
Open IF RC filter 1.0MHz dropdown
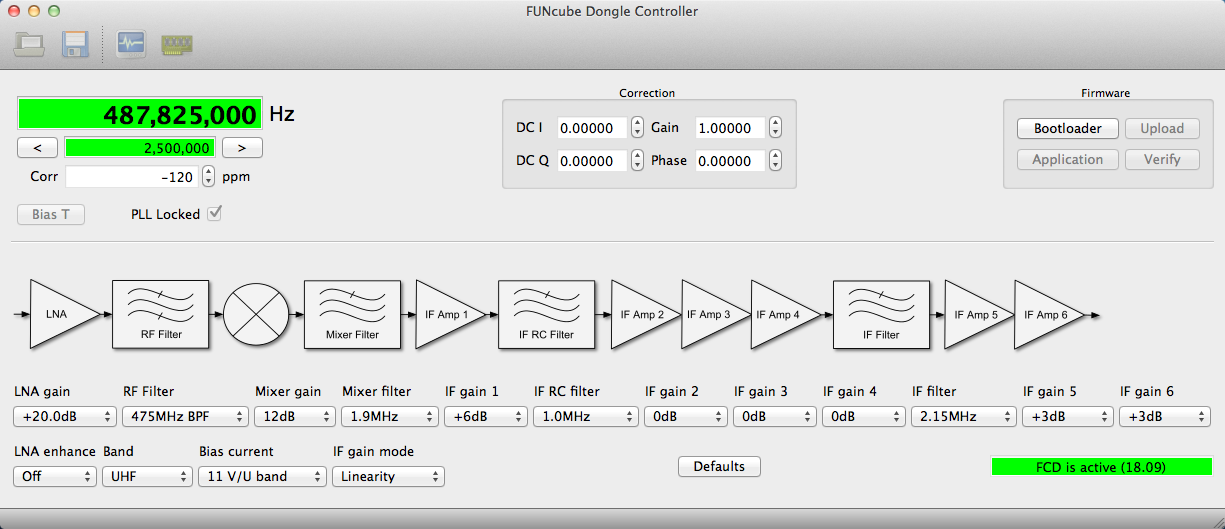586,417
